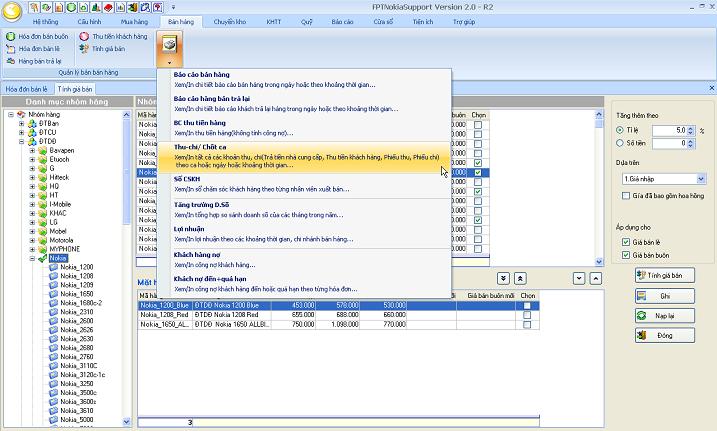Select the Tỉ lệ radio button
717x431 pixels.
click(620, 130)
